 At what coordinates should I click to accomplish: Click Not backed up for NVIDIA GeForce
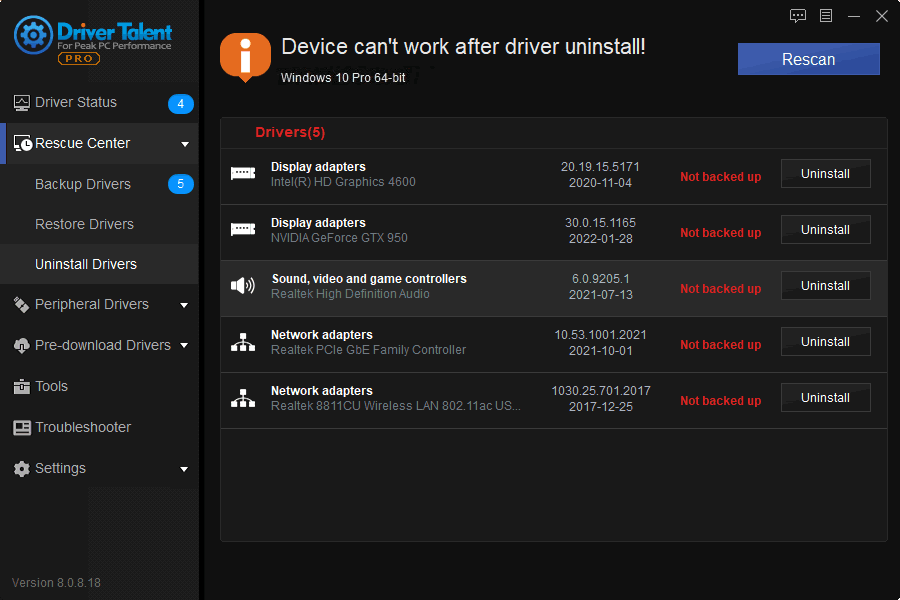720,233
